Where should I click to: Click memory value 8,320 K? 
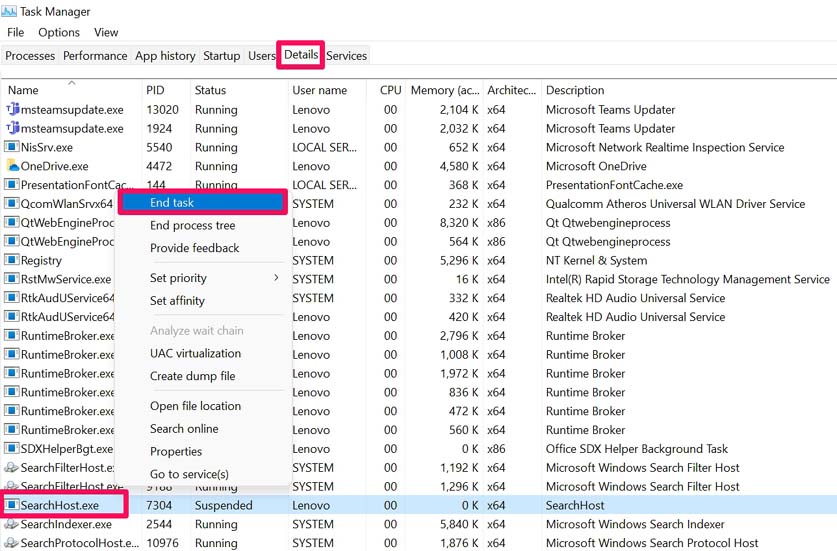459,223
